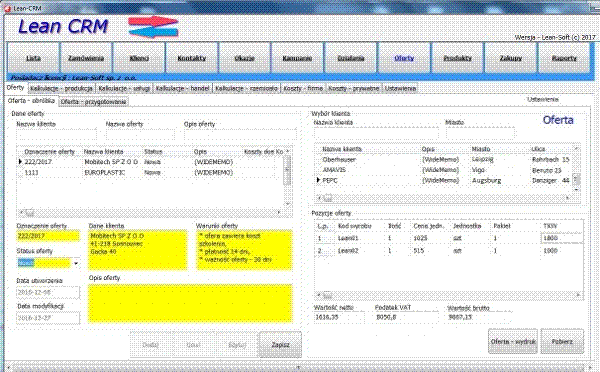Click the Opis oferty filter field at top
Image resolution: width=600 pixels, height=372 pixels.
coord(240,134)
